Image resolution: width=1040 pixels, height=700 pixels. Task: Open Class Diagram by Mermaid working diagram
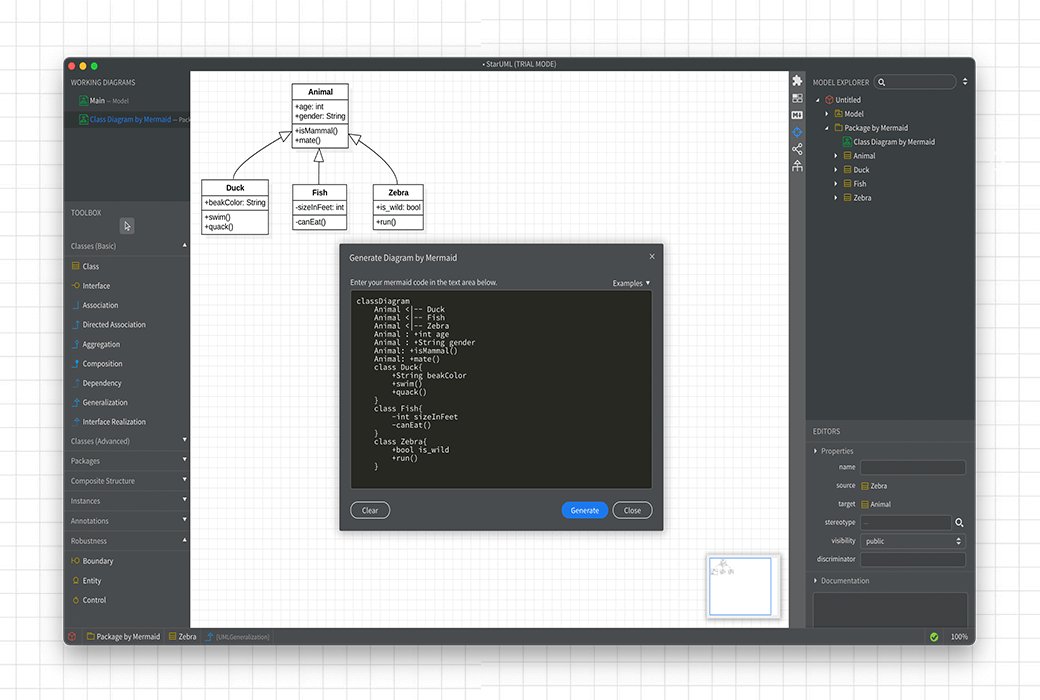[x=129, y=119]
